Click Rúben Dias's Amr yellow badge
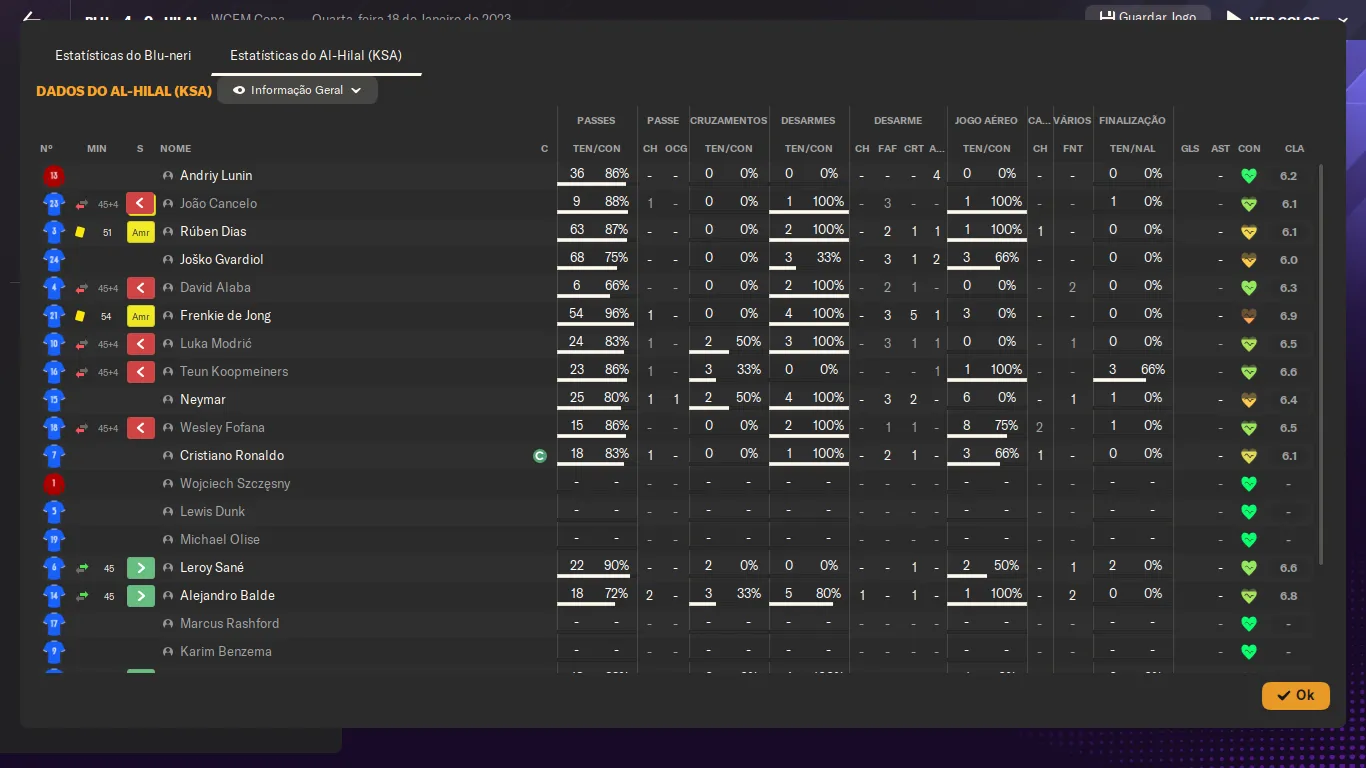This screenshot has height=768, width=1366. [140, 232]
